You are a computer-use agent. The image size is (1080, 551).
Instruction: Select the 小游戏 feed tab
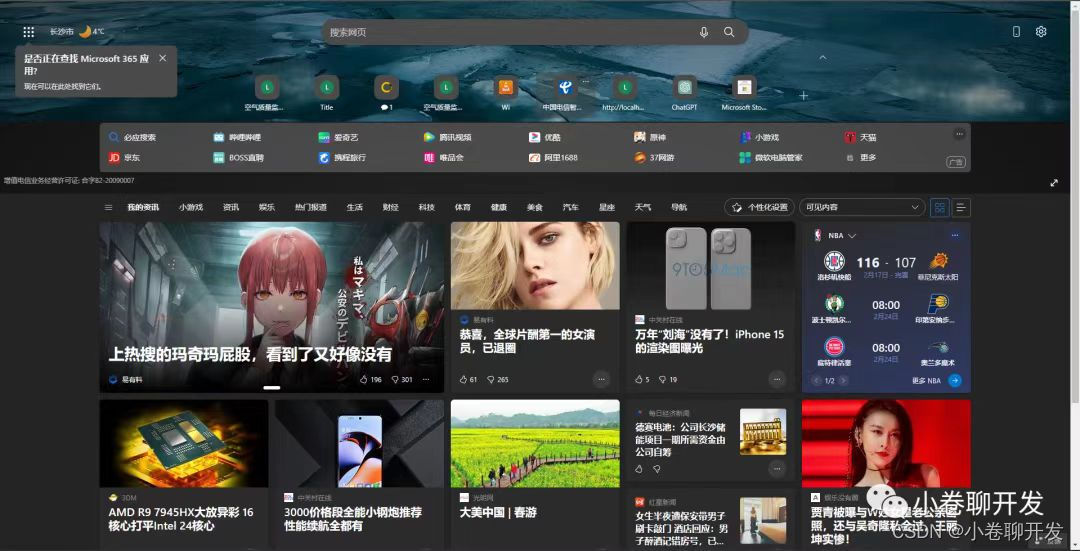191,207
